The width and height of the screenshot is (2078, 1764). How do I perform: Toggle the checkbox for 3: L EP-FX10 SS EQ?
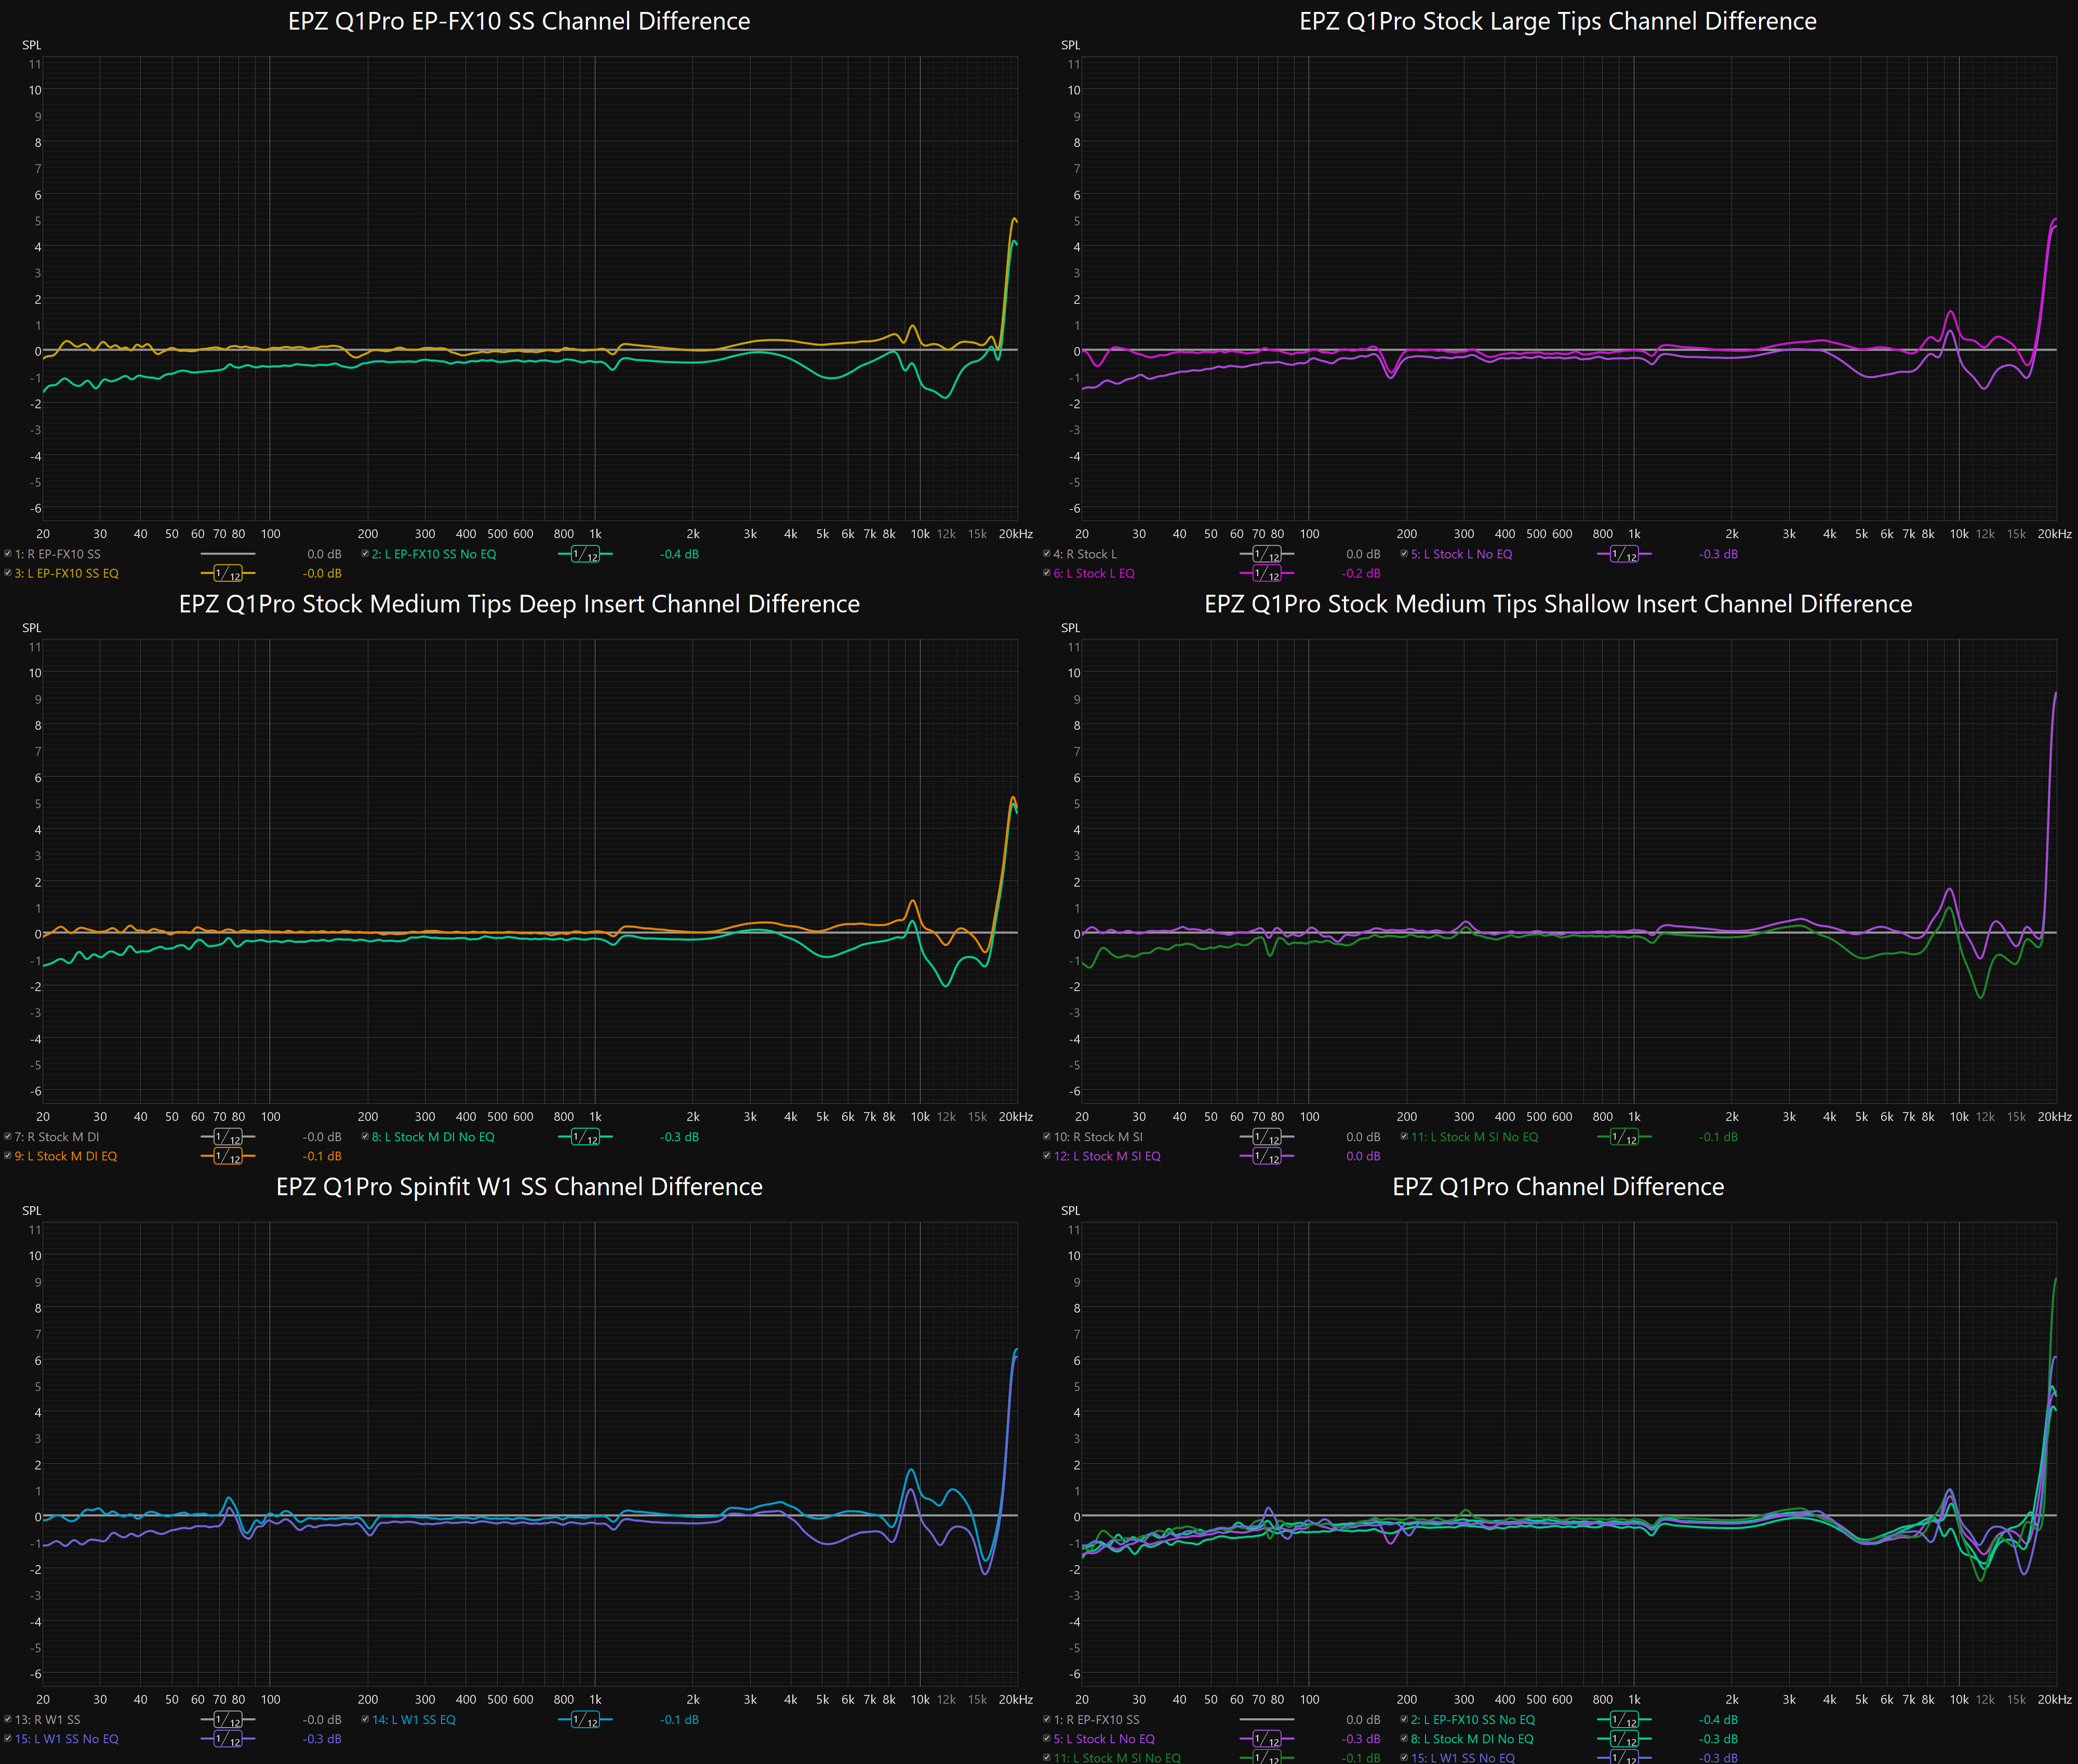[x=8, y=572]
